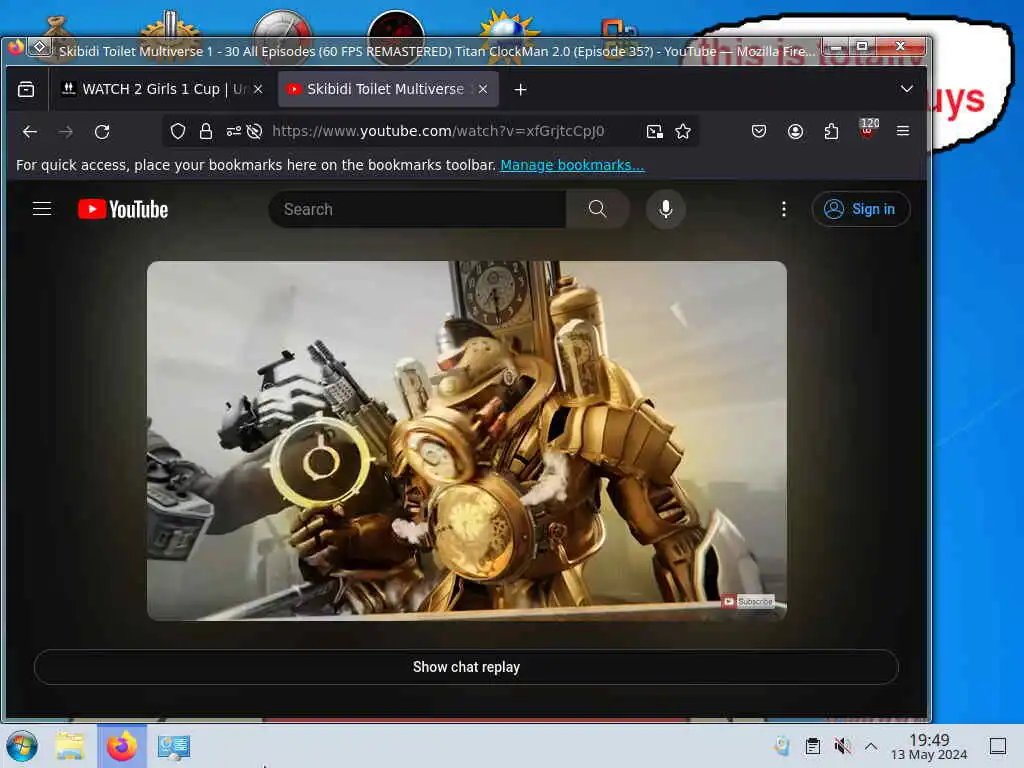Open the uBlock extension badge showing 120
Image resolution: width=1024 pixels, height=768 pixels.
pyautogui.click(x=867, y=129)
